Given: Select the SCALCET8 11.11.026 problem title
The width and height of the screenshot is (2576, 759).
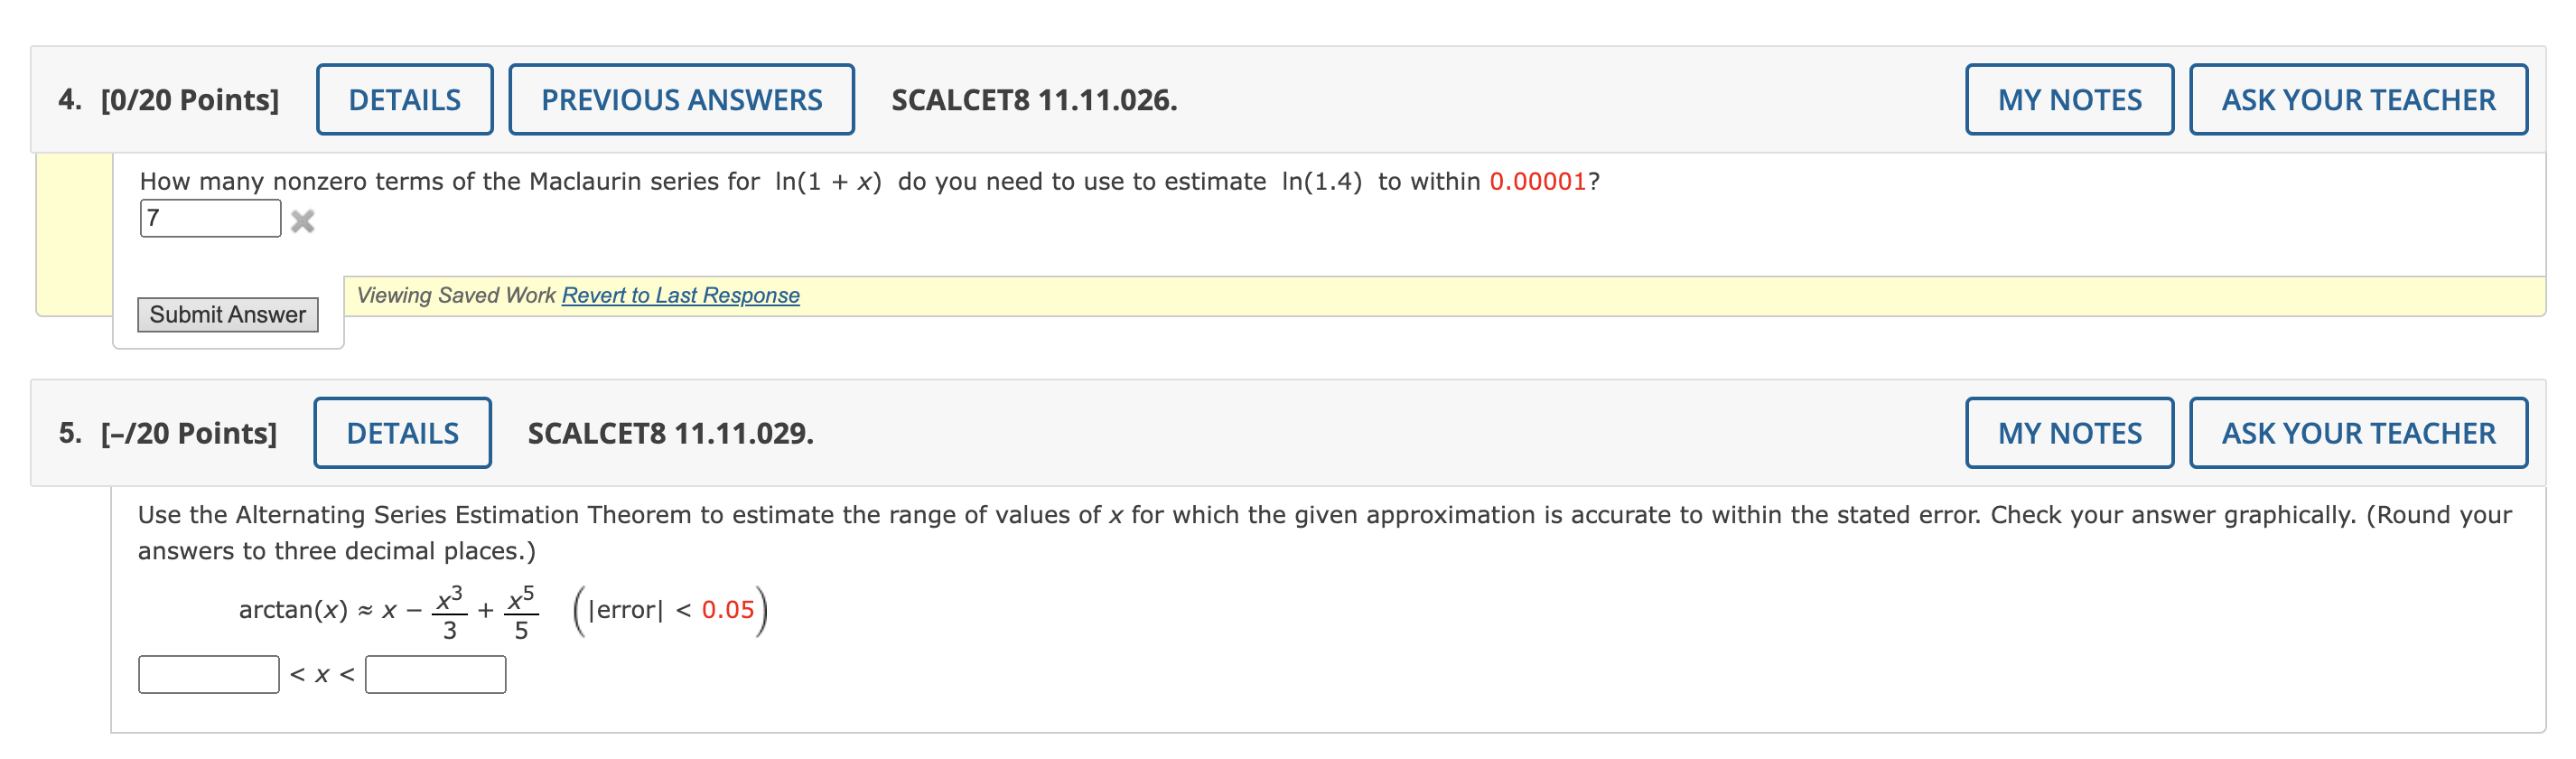Looking at the screenshot, I should 1034,99.
